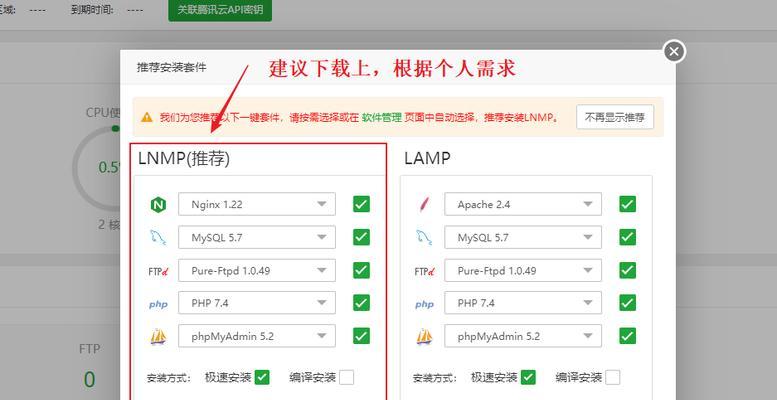The width and height of the screenshot is (777, 400).
Task: Open LNMP phpMyAdmin 5.2 dropdown
Action: pyautogui.click(x=257, y=336)
